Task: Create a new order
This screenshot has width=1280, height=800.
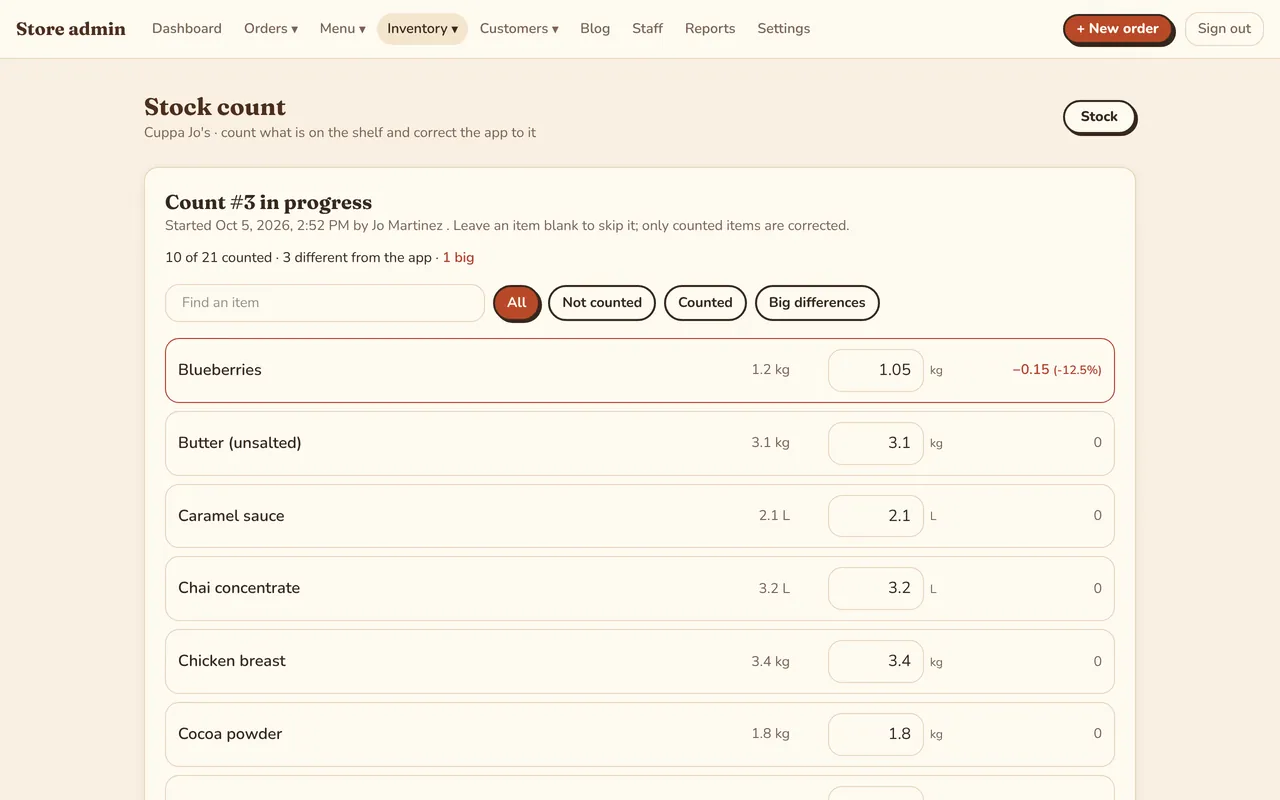Action: (x=1118, y=29)
